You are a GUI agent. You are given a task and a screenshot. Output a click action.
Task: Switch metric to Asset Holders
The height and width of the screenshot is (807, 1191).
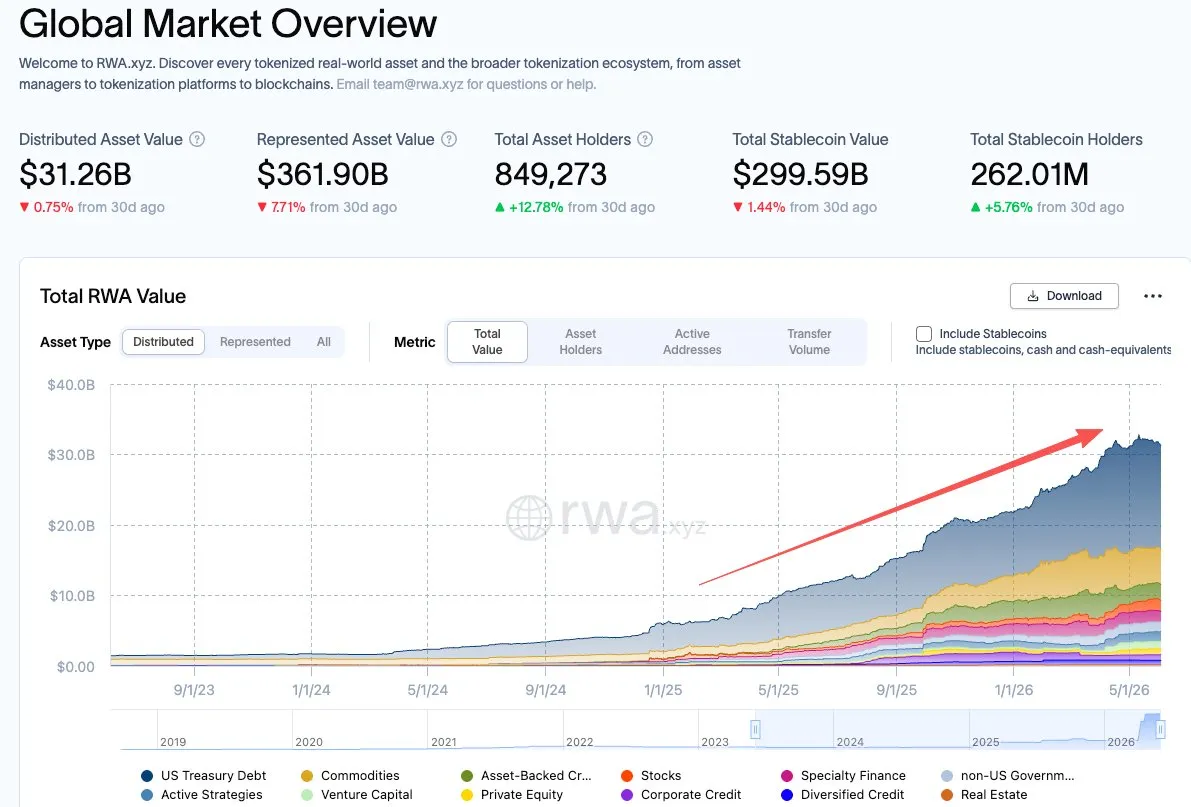pos(580,342)
